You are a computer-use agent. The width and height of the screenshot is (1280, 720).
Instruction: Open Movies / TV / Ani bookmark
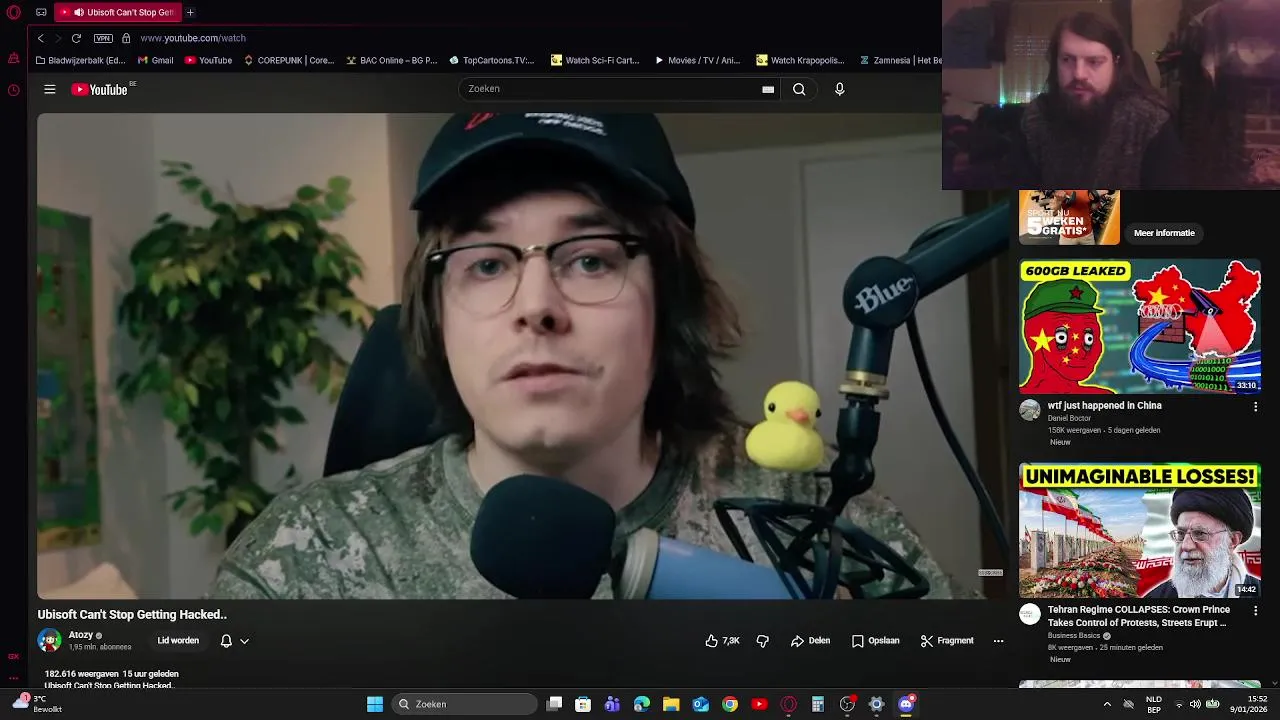pyautogui.click(x=697, y=60)
